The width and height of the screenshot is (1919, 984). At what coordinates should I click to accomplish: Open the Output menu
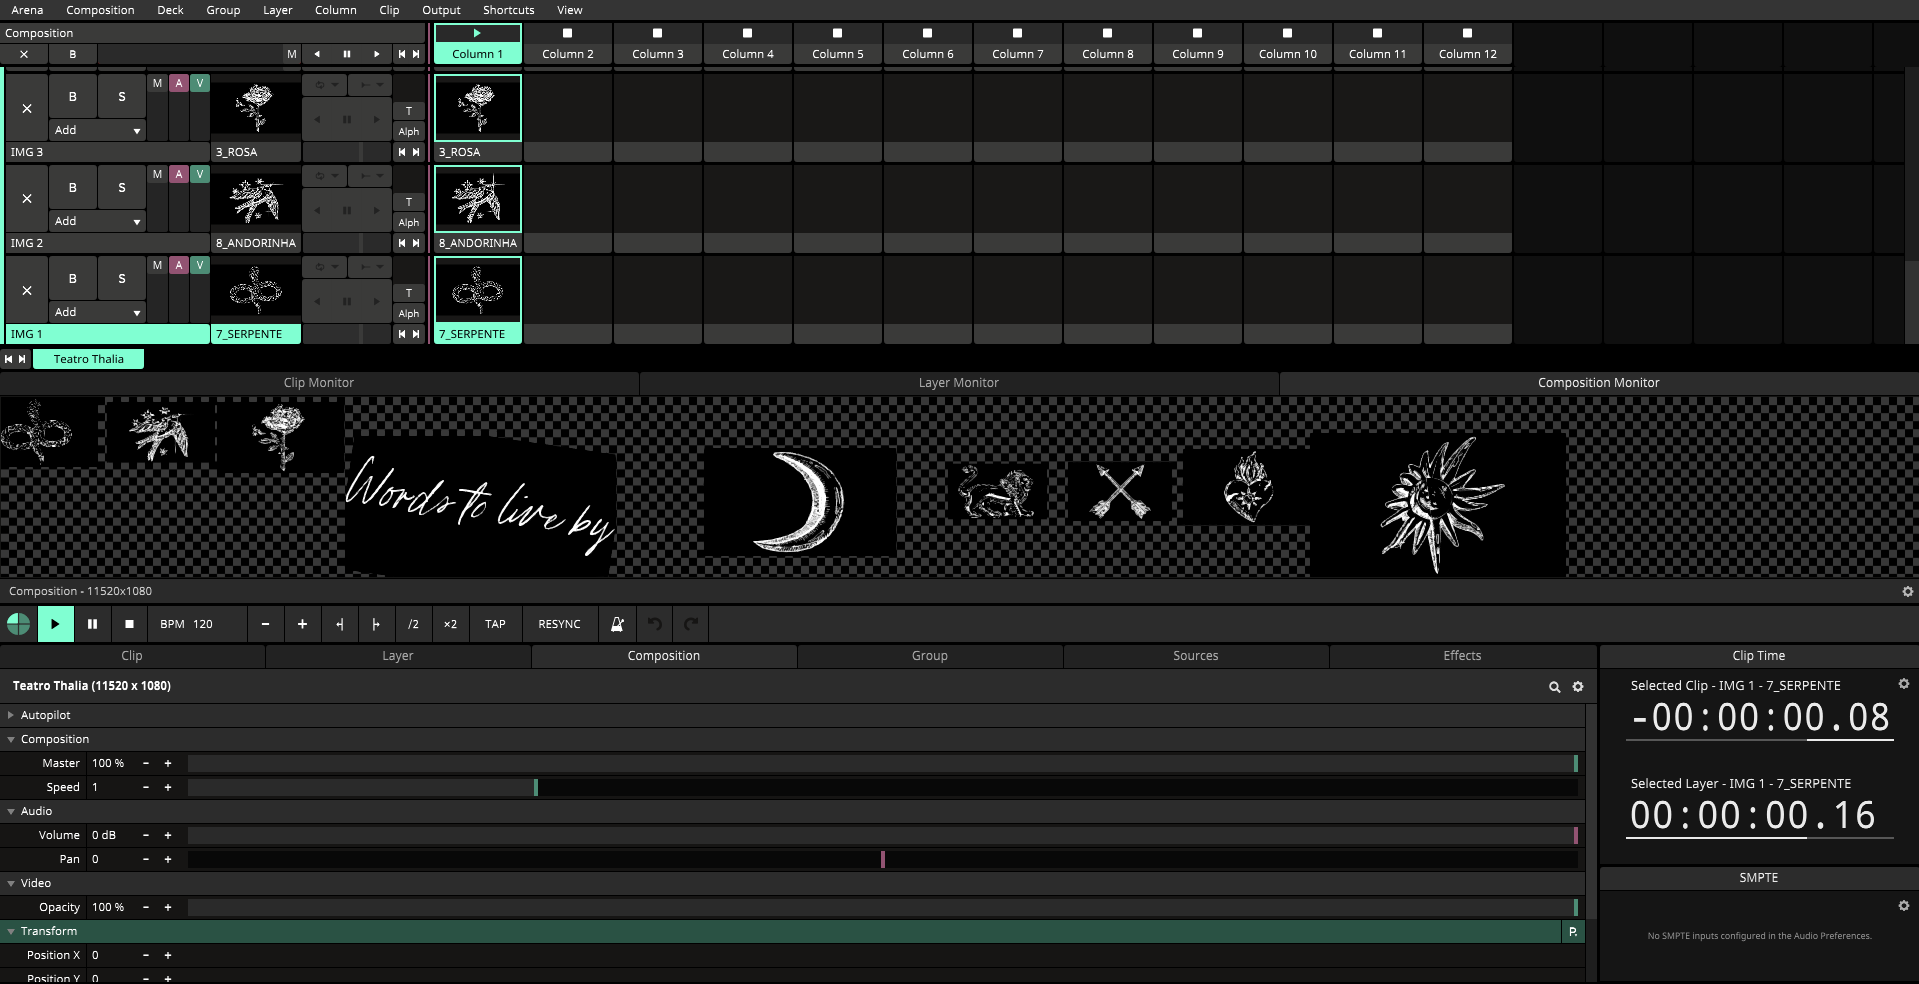click(440, 10)
